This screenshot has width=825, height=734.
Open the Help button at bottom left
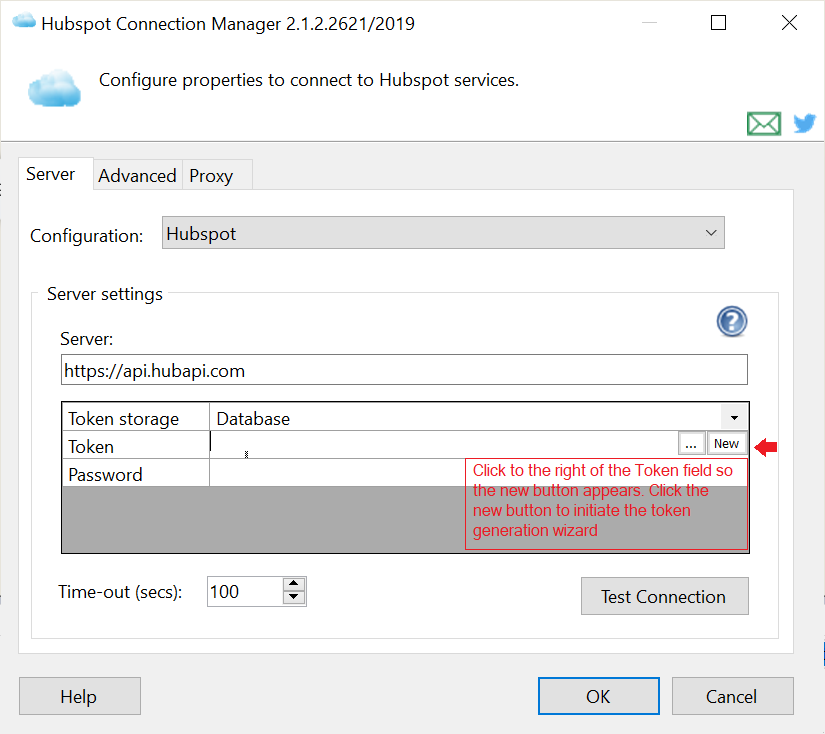(x=79, y=696)
